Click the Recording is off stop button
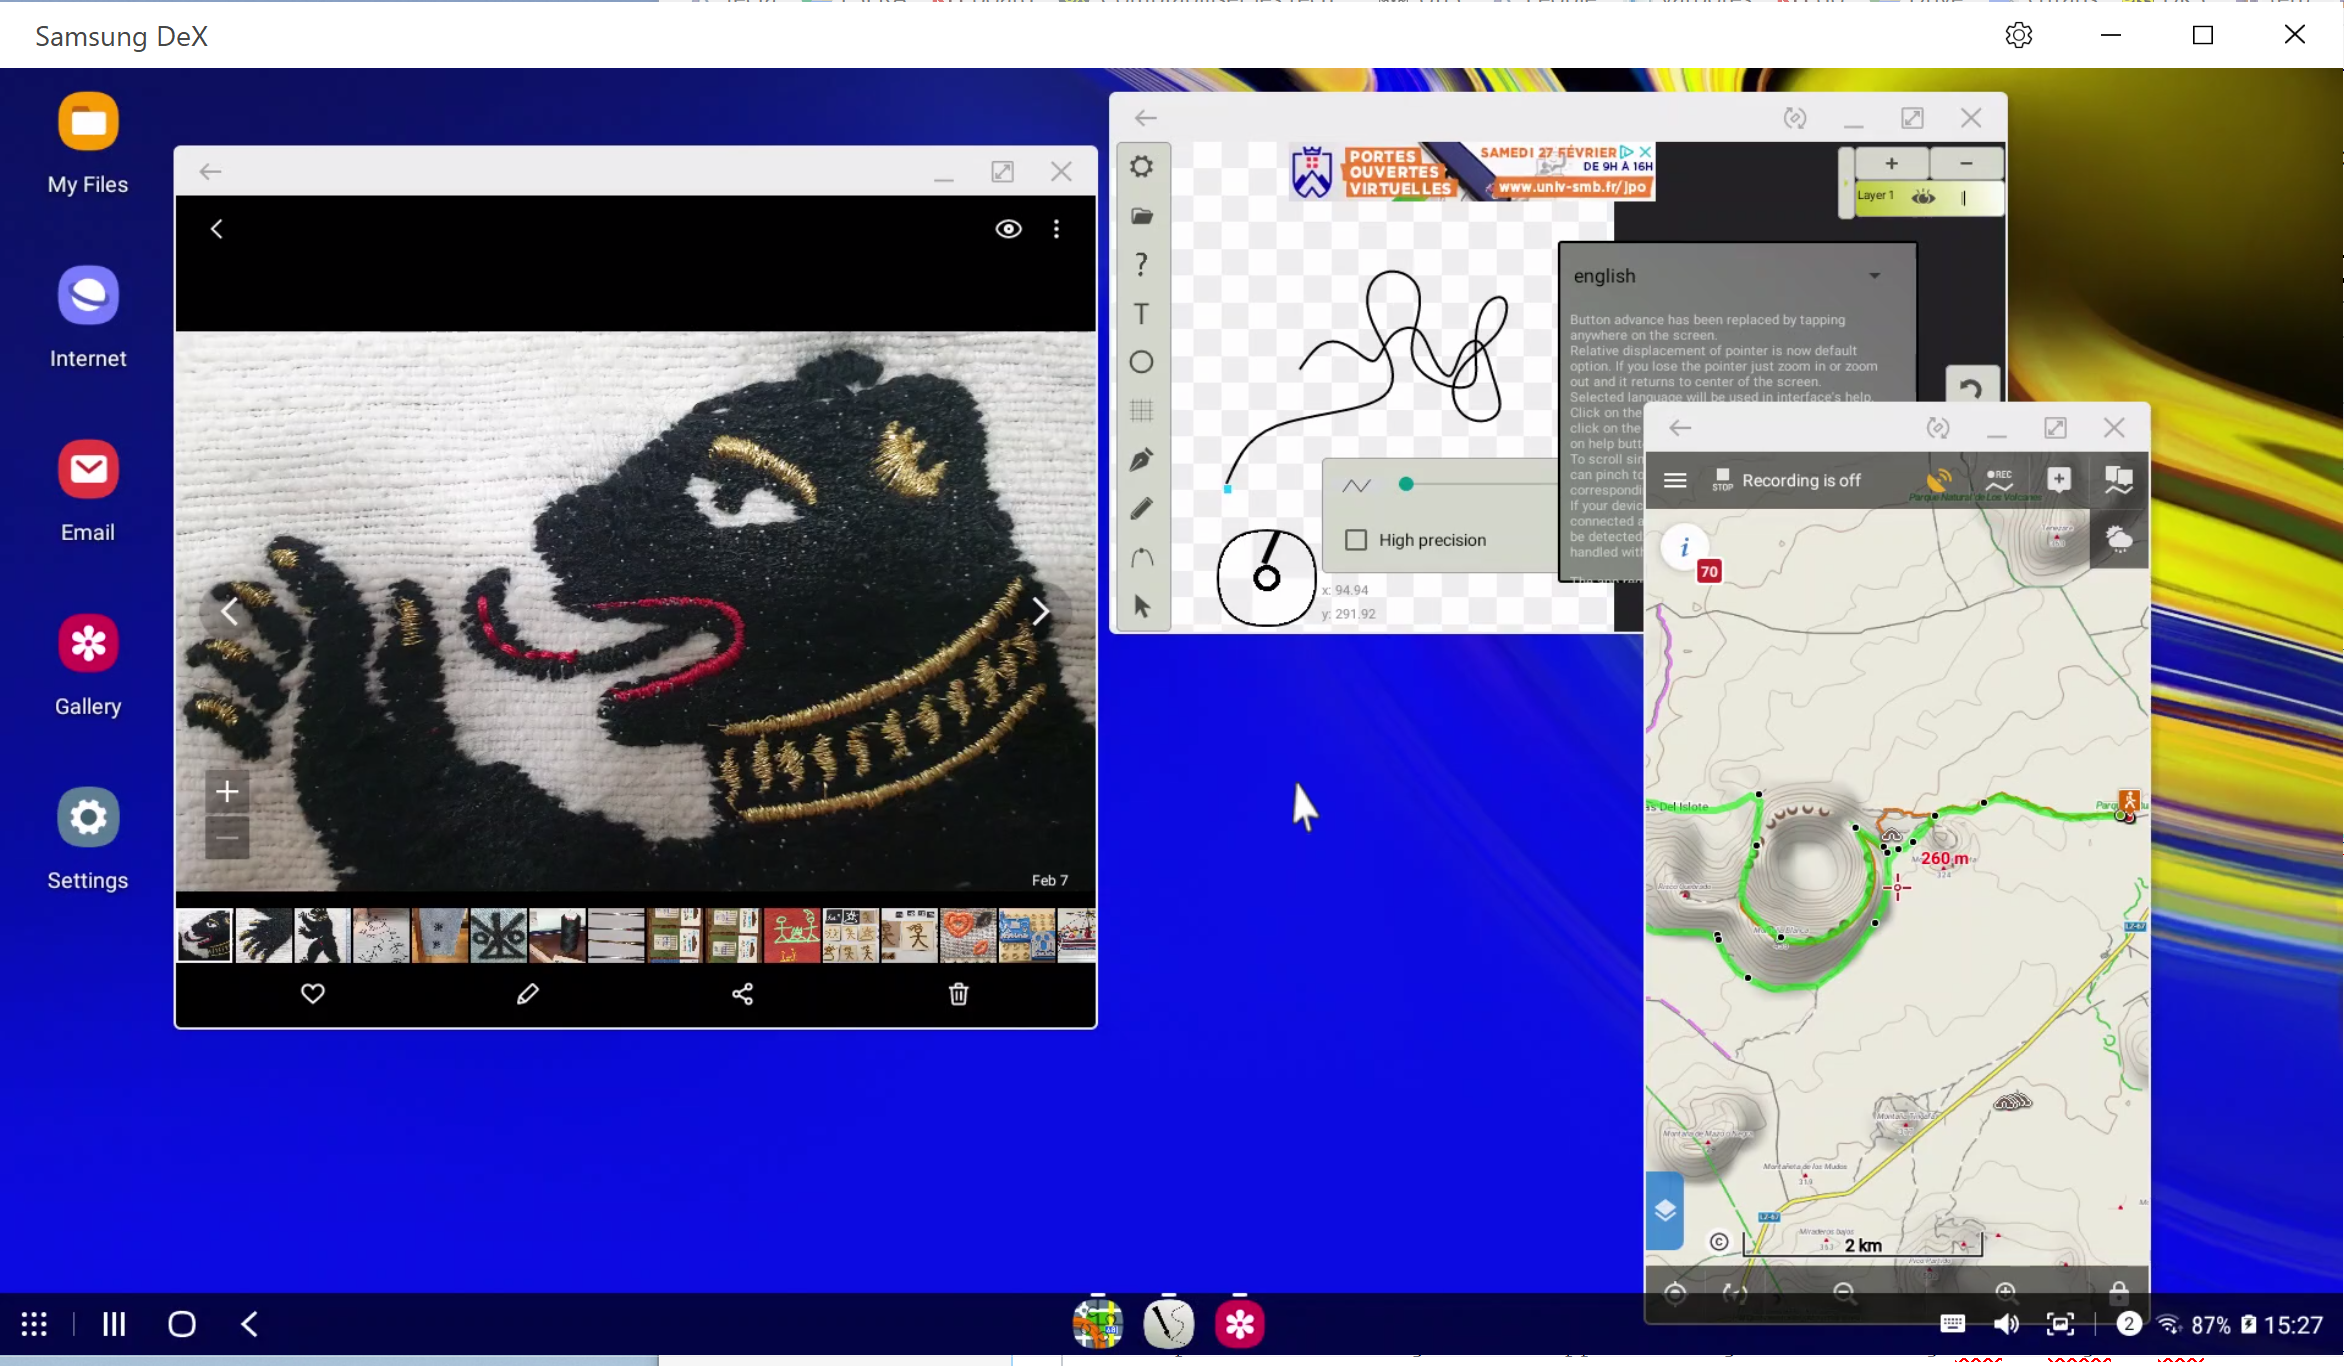Viewport: 2344px width, 1366px height. [x=1721, y=480]
